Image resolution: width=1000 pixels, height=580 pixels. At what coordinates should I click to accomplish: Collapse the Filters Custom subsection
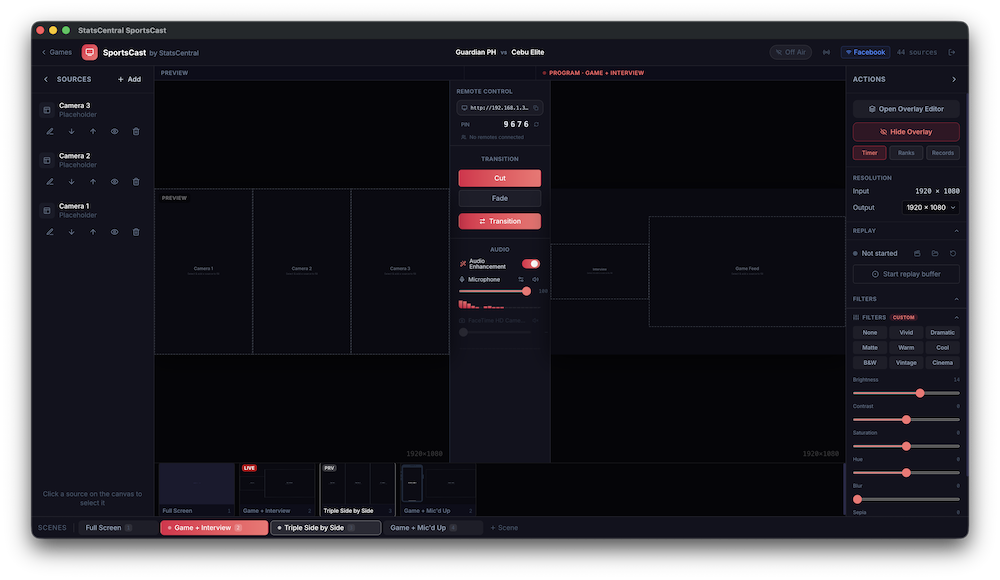pyautogui.click(x=956, y=317)
